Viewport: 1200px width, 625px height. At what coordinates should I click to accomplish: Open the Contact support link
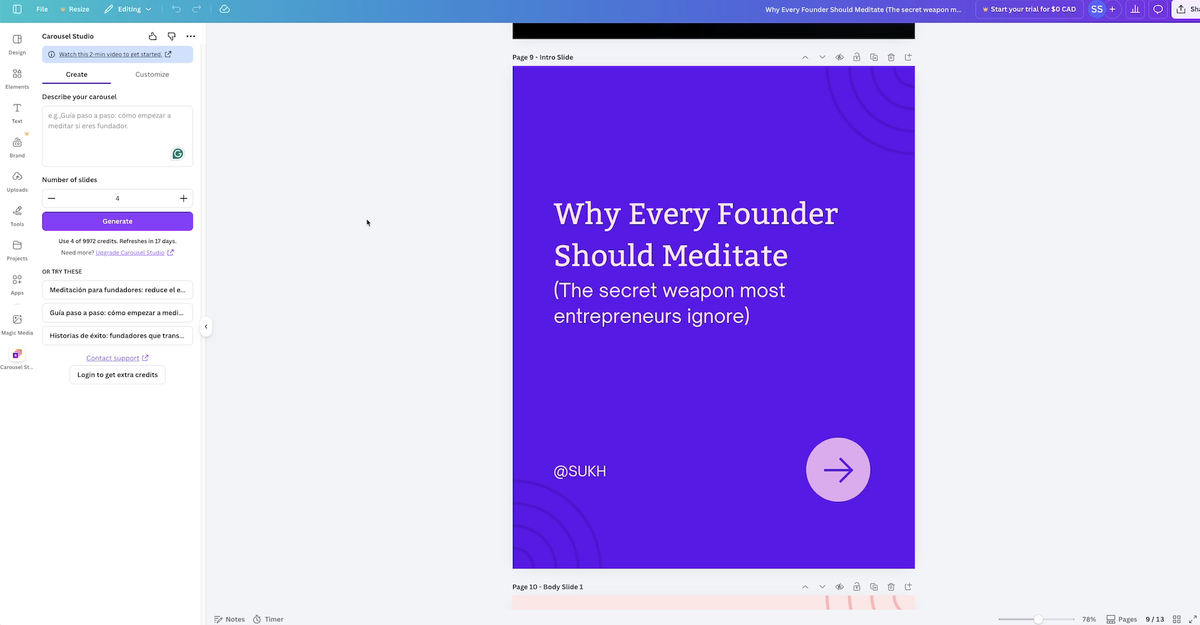pos(117,358)
